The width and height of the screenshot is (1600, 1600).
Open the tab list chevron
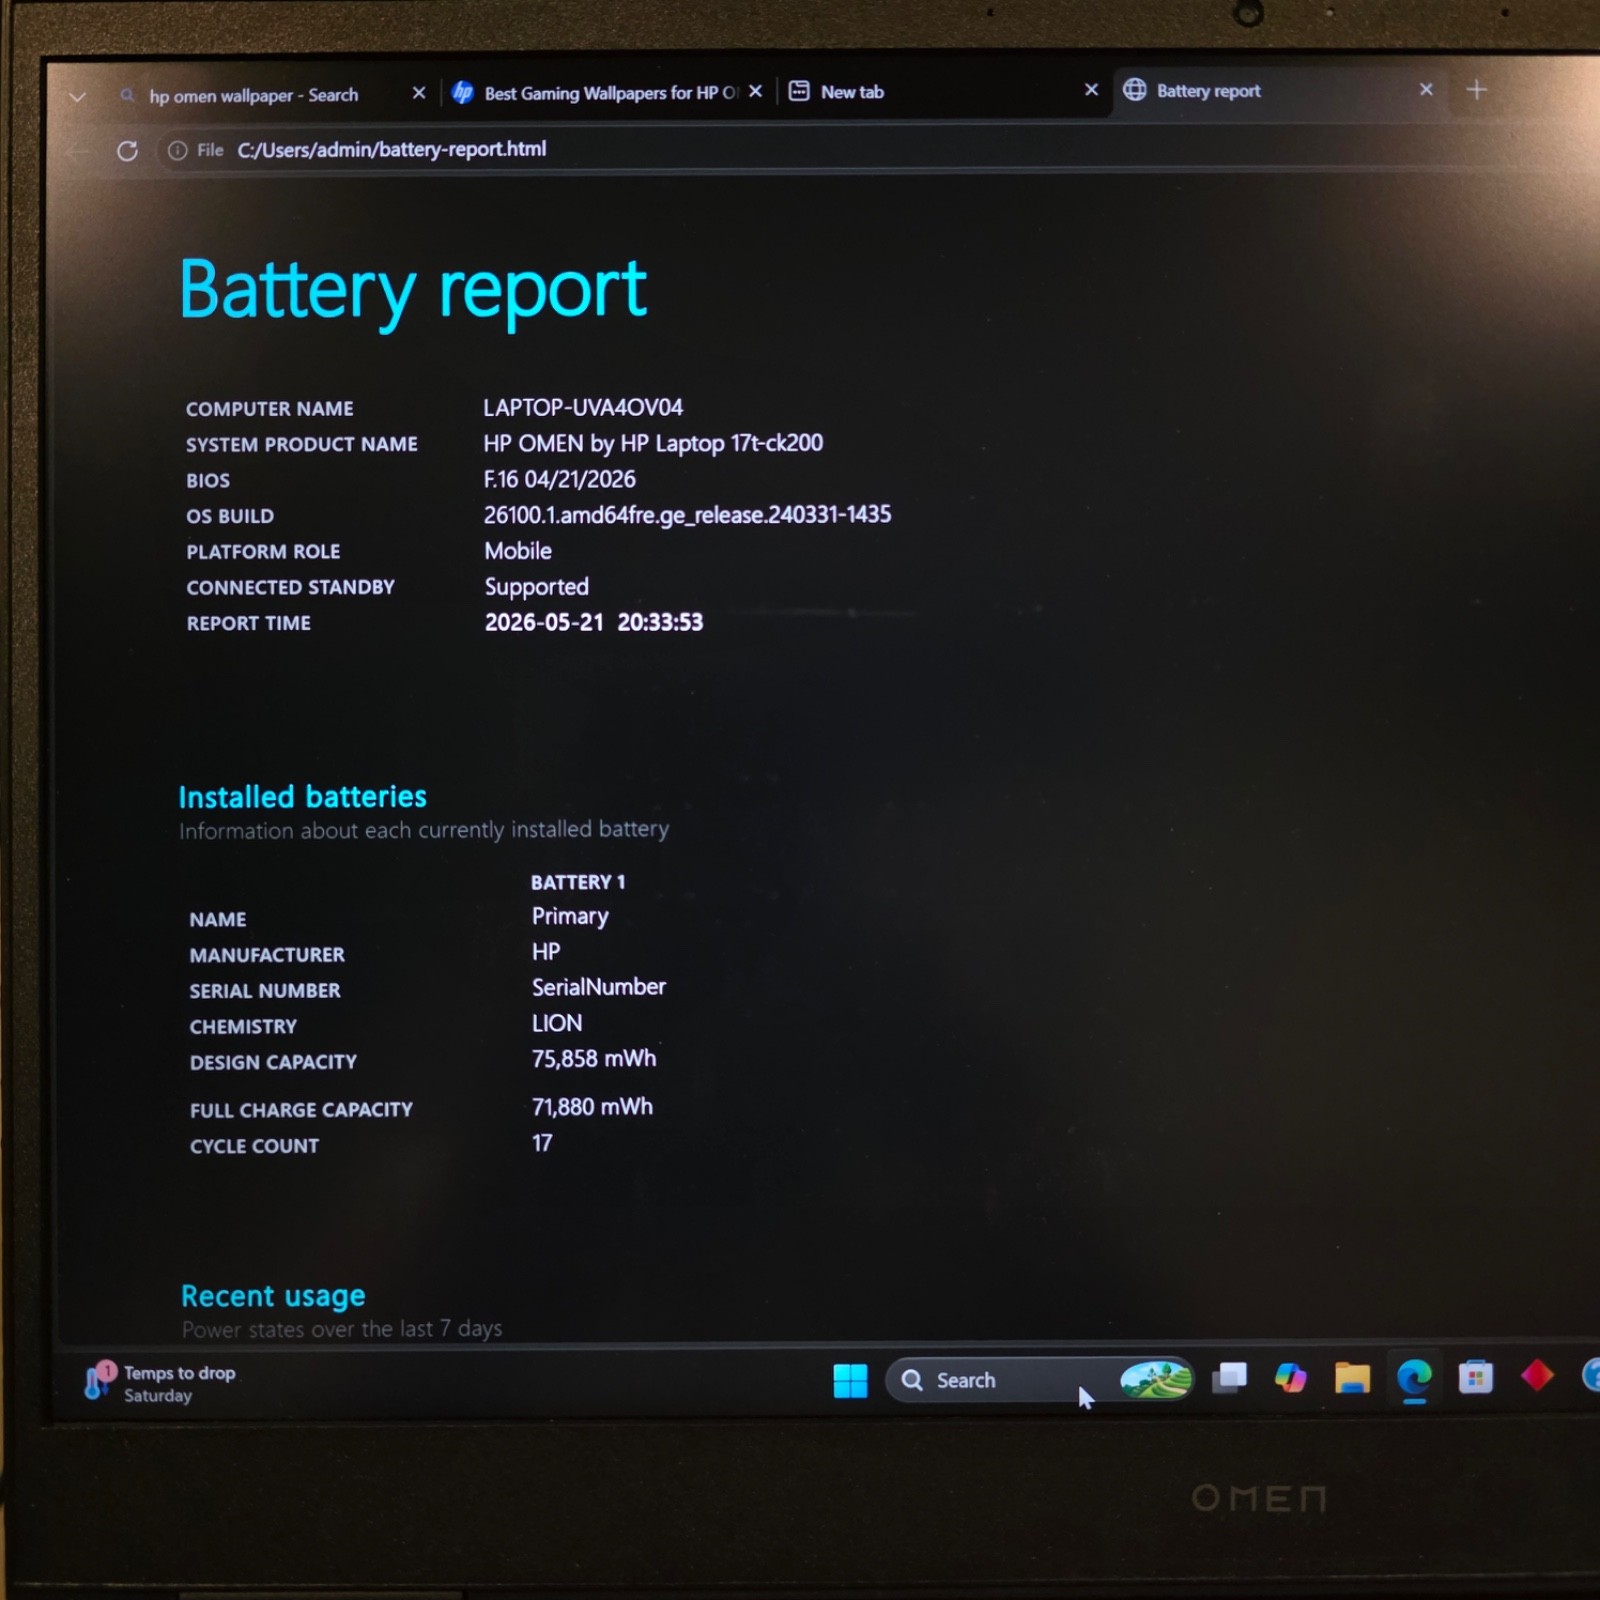pos(77,97)
